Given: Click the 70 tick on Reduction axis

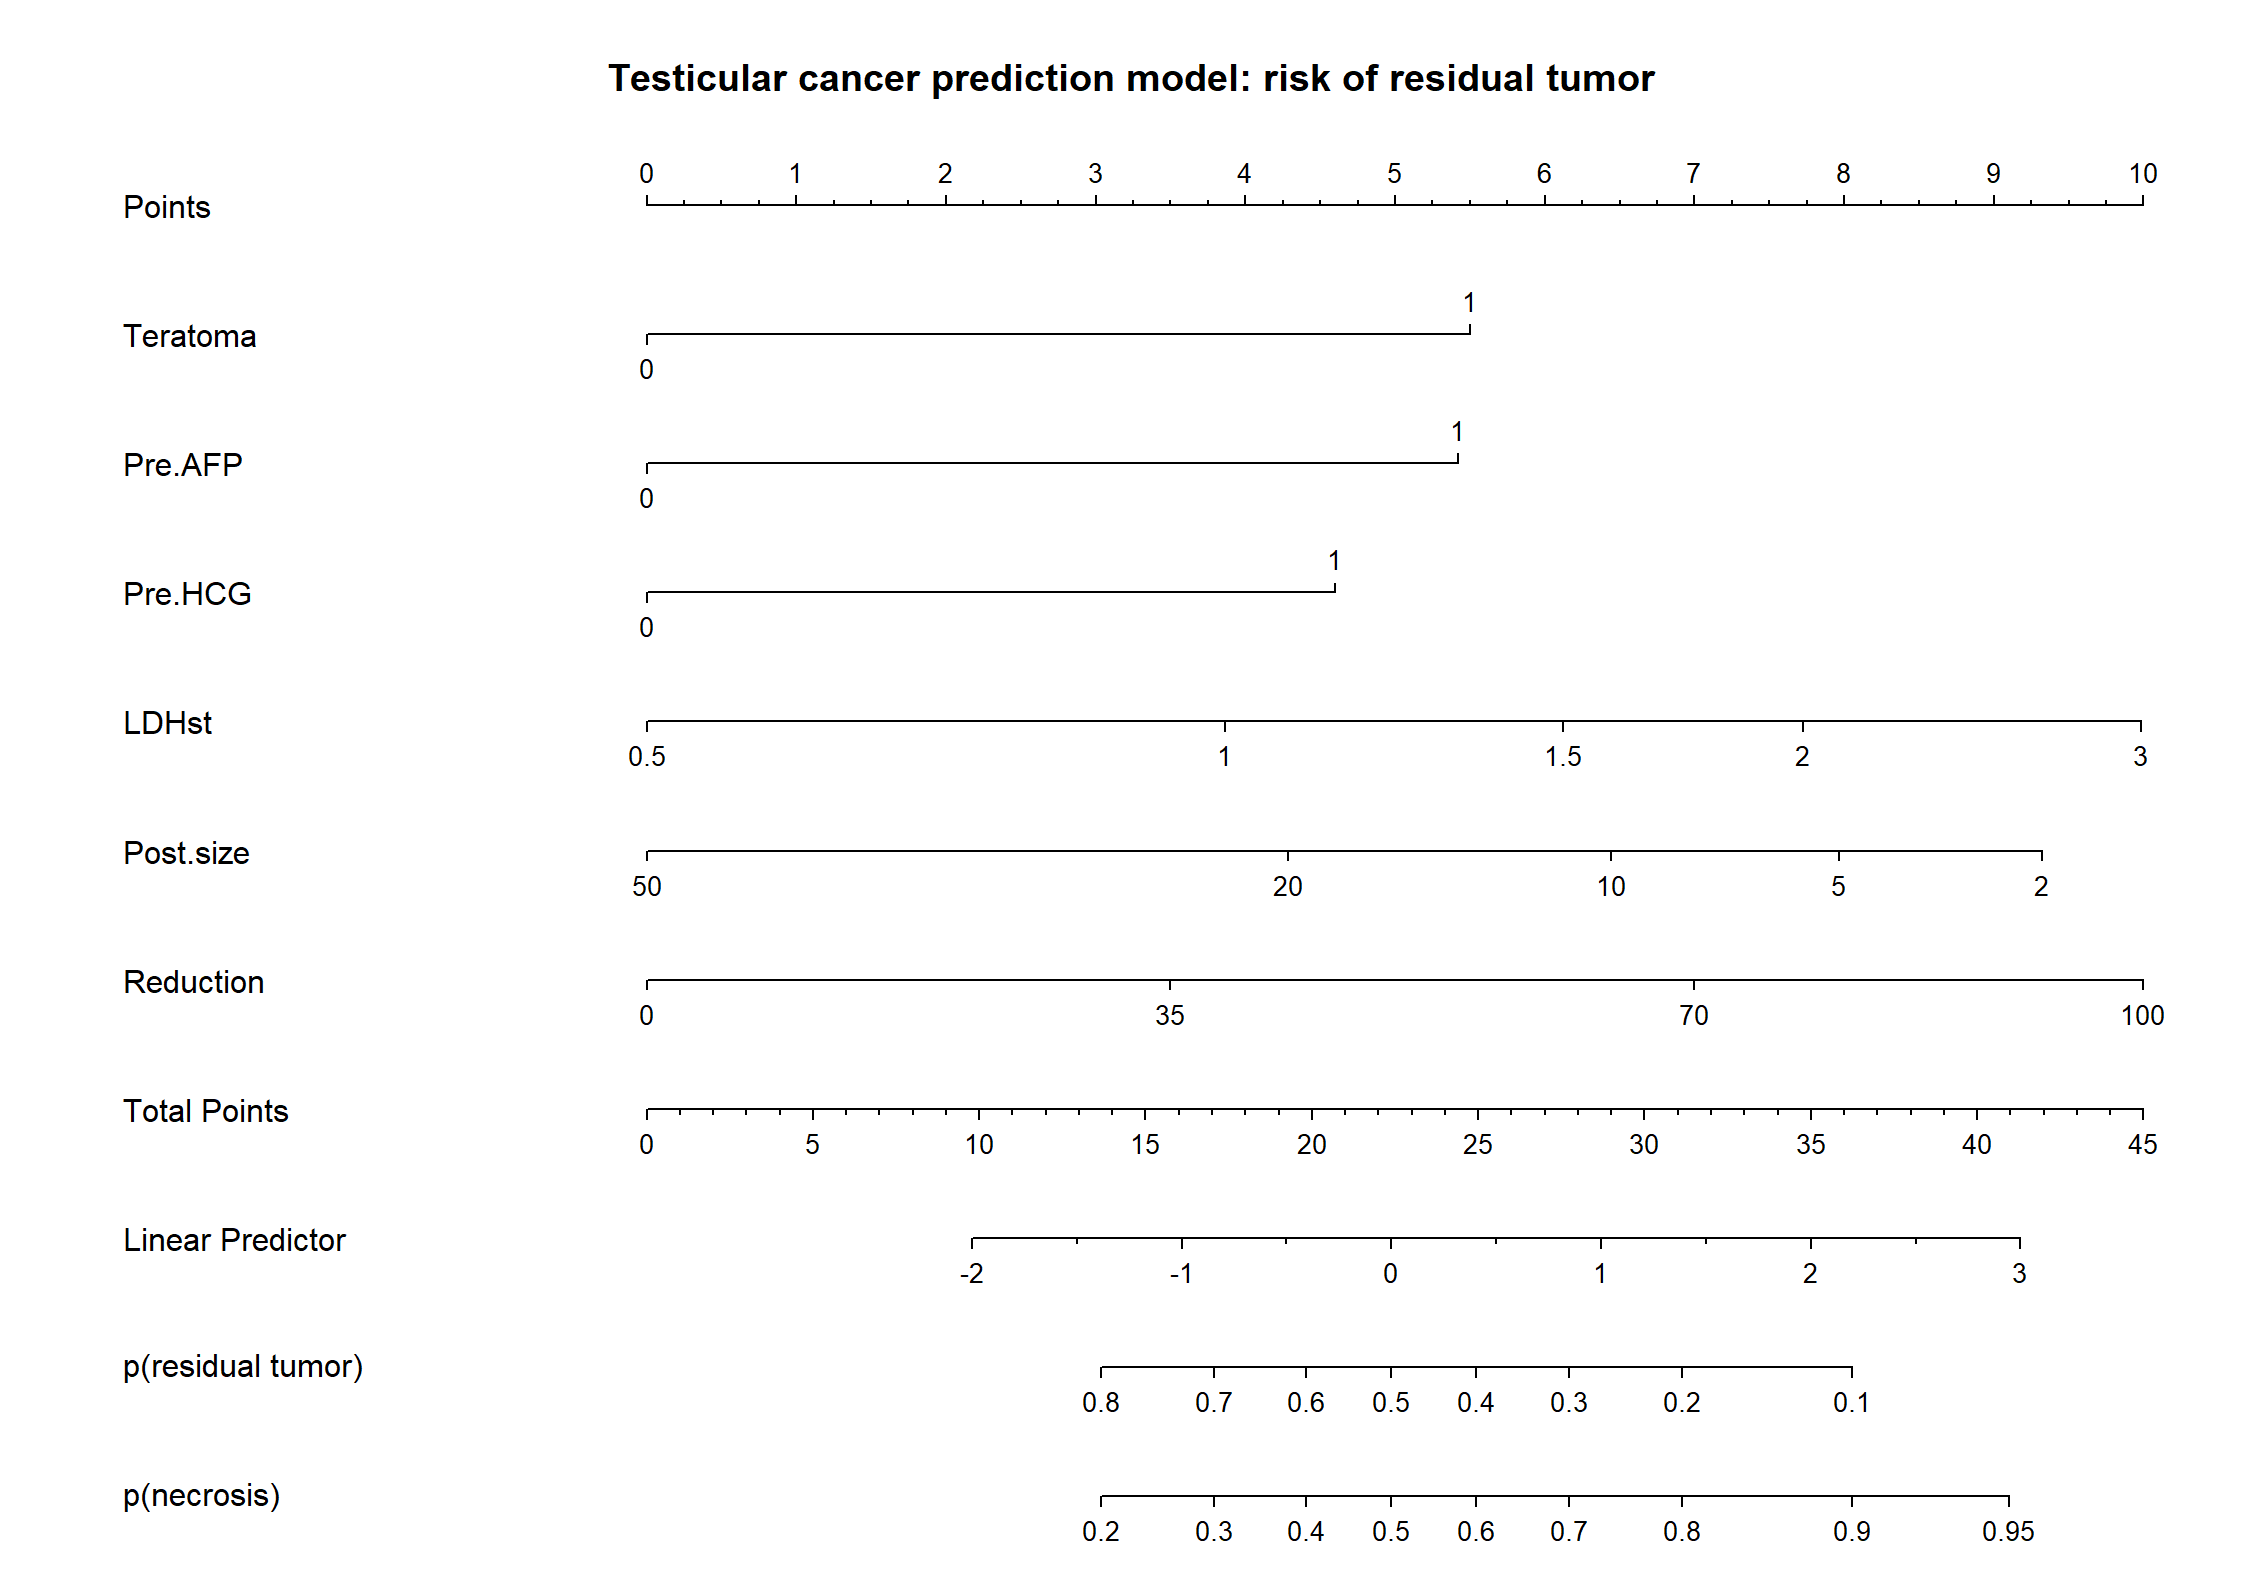Looking at the screenshot, I should [1693, 1016].
